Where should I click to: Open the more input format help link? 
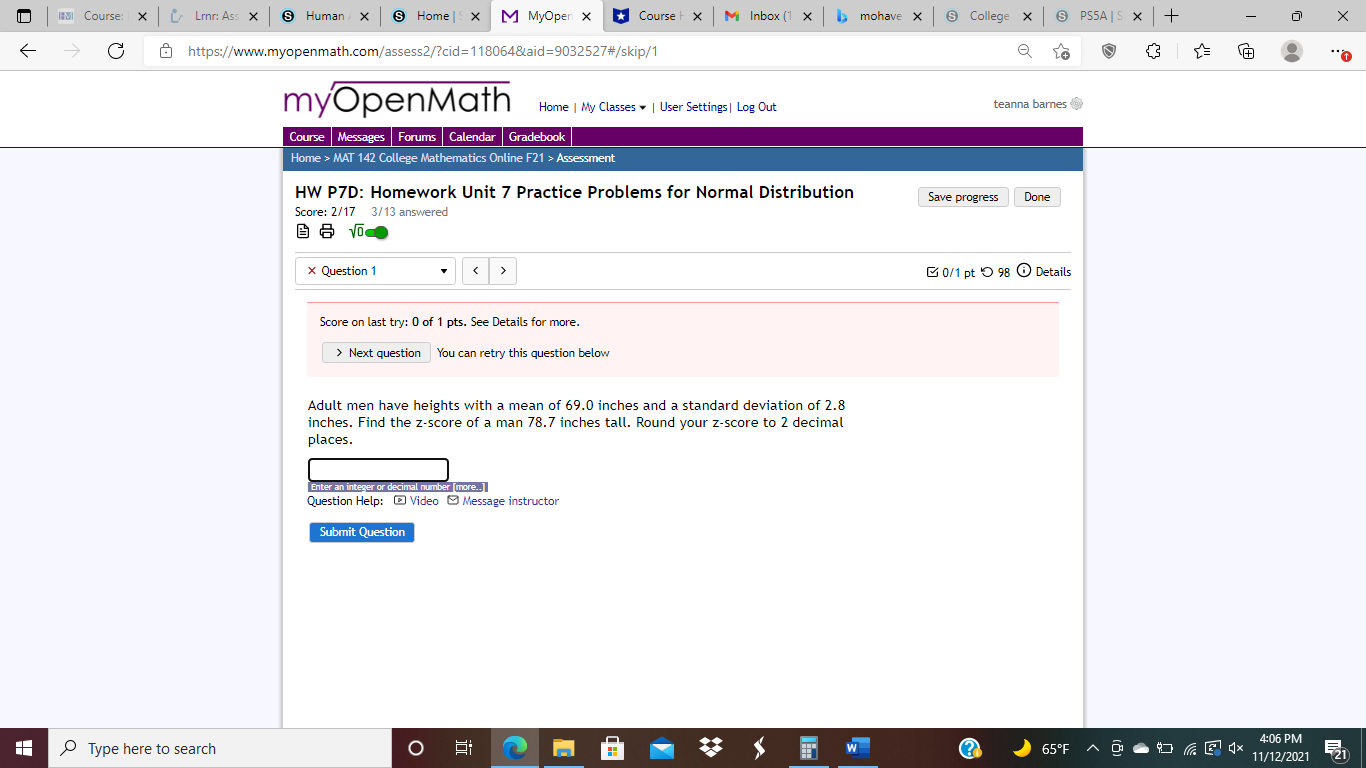pyautogui.click(x=469, y=487)
